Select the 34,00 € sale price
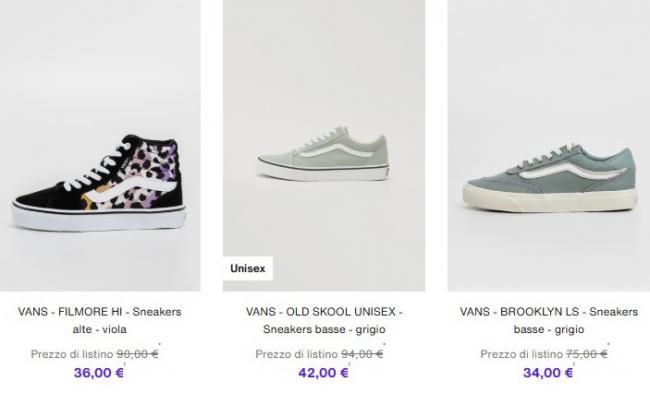 548,373
